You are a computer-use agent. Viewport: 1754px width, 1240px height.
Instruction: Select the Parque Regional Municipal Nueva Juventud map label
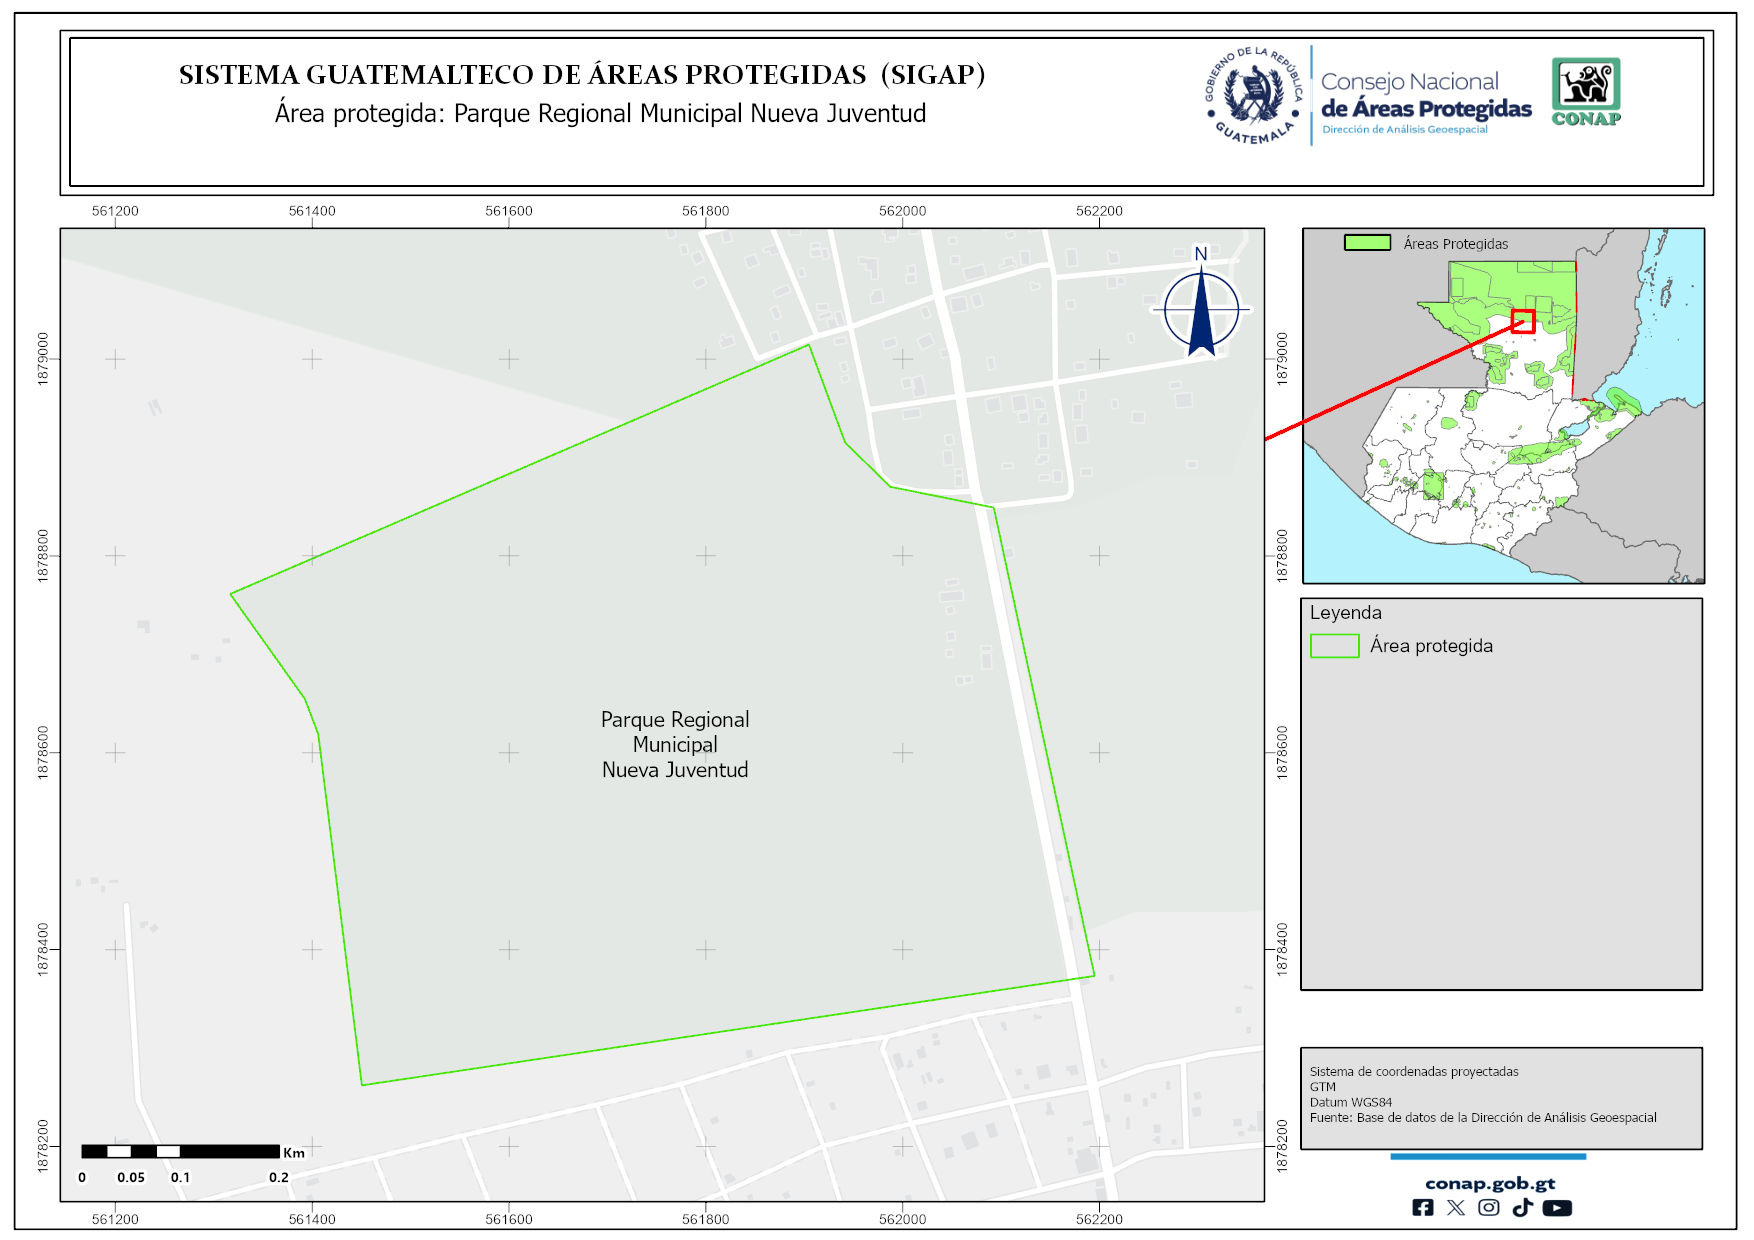click(675, 745)
